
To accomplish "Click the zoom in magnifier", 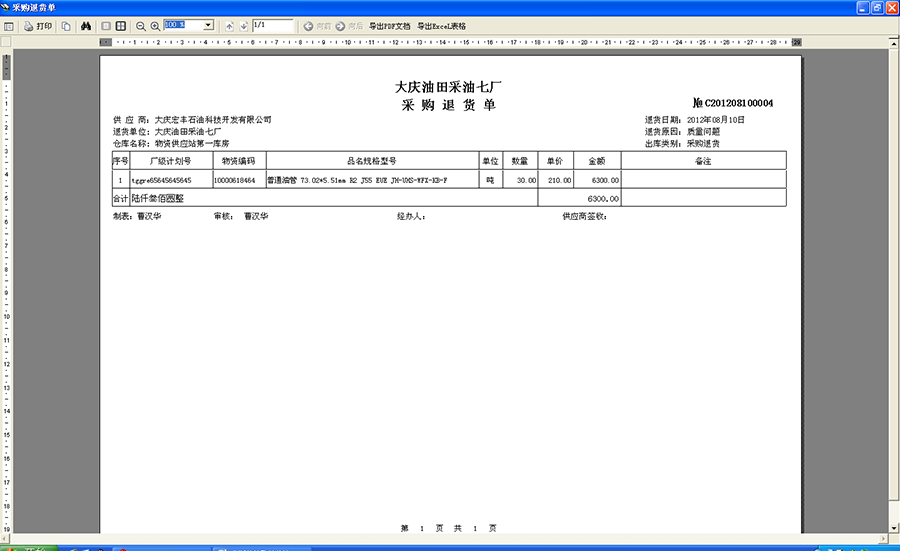I will pos(155,26).
